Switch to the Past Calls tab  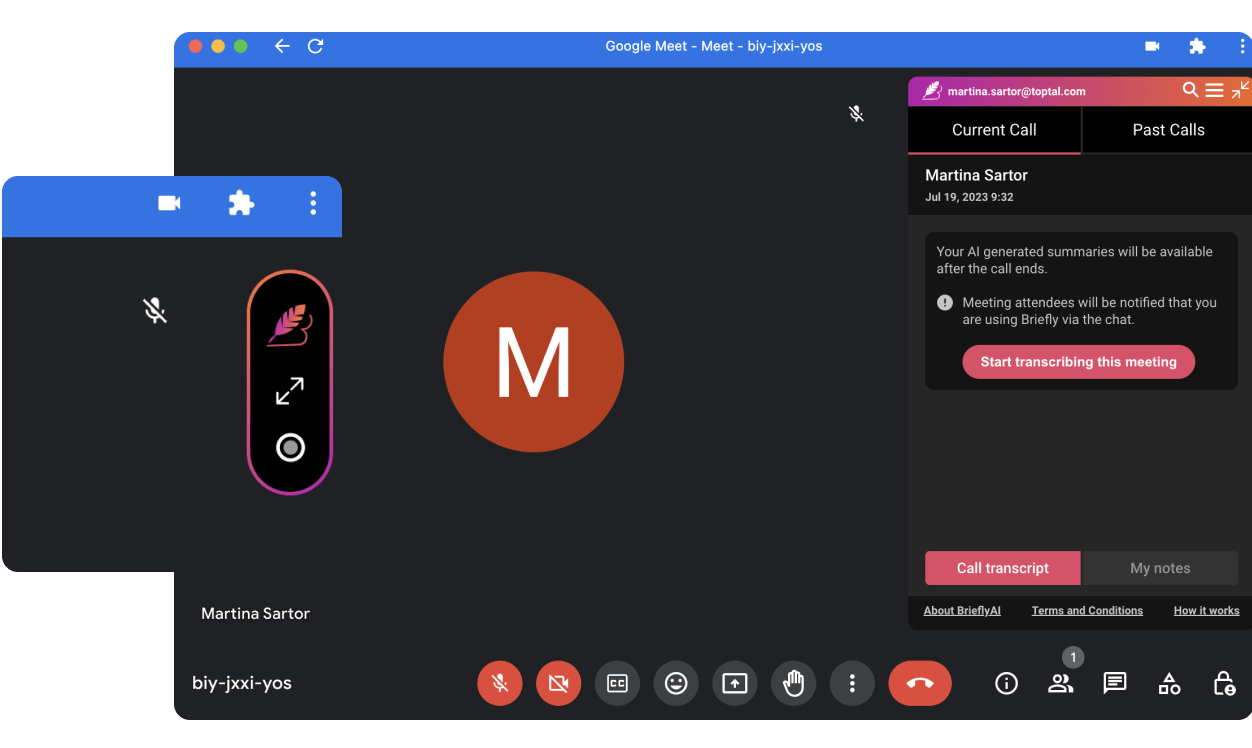(1168, 130)
